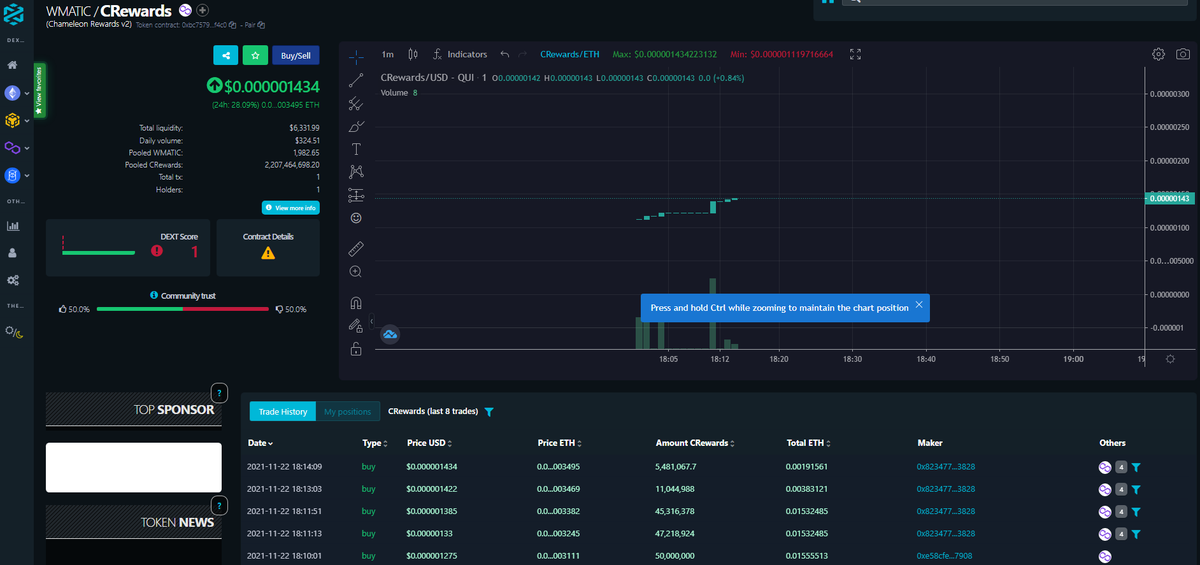
Task: Vote thumbs up for community trust
Action: tap(63, 309)
